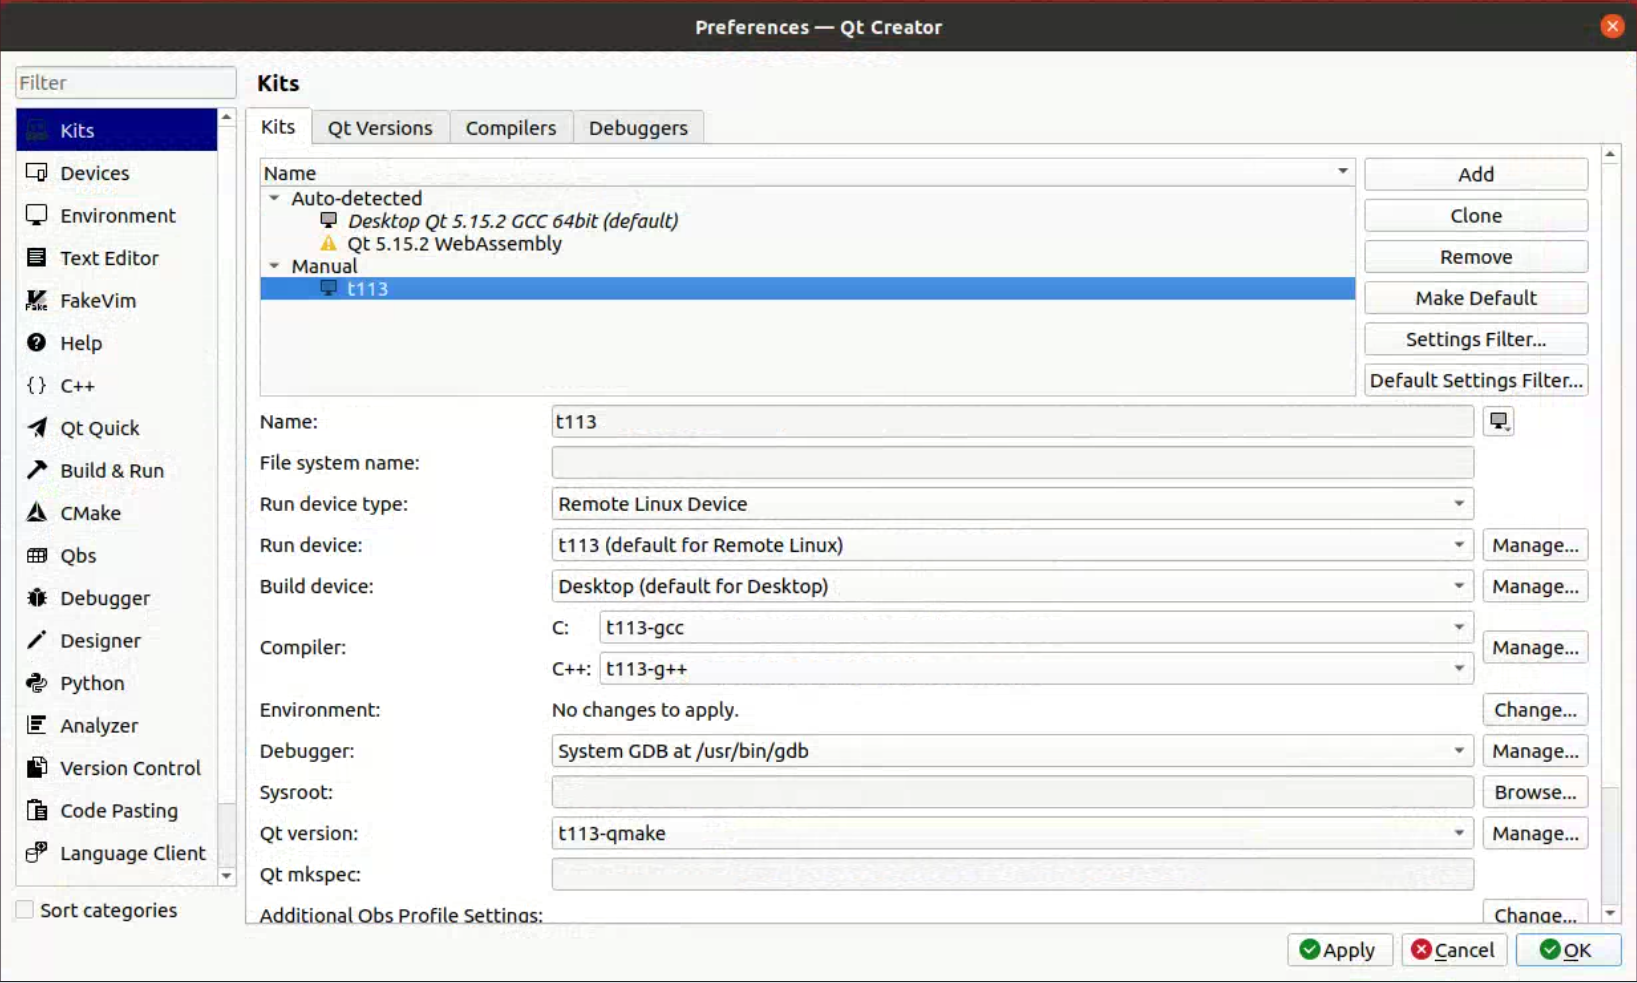Click the Add kit button

pyautogui.click(x=1476, y=174)
